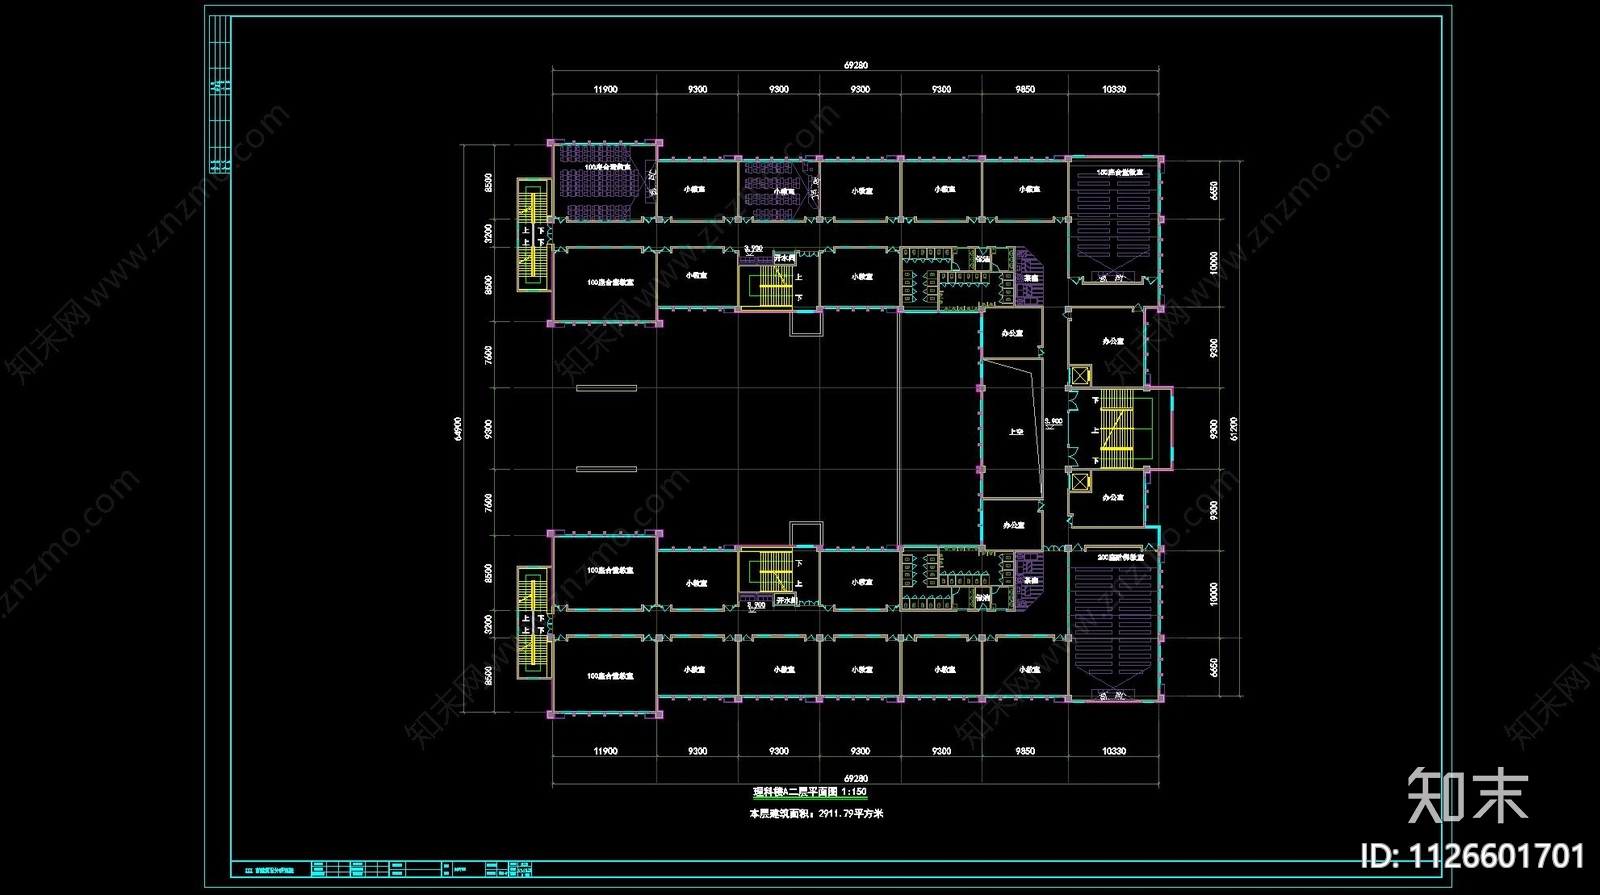Select the 61200 overall dimension on the right
Image resolution: width=1600 pixels, height=895 pixels.
pyautogui.click(x=1233, y=429)
